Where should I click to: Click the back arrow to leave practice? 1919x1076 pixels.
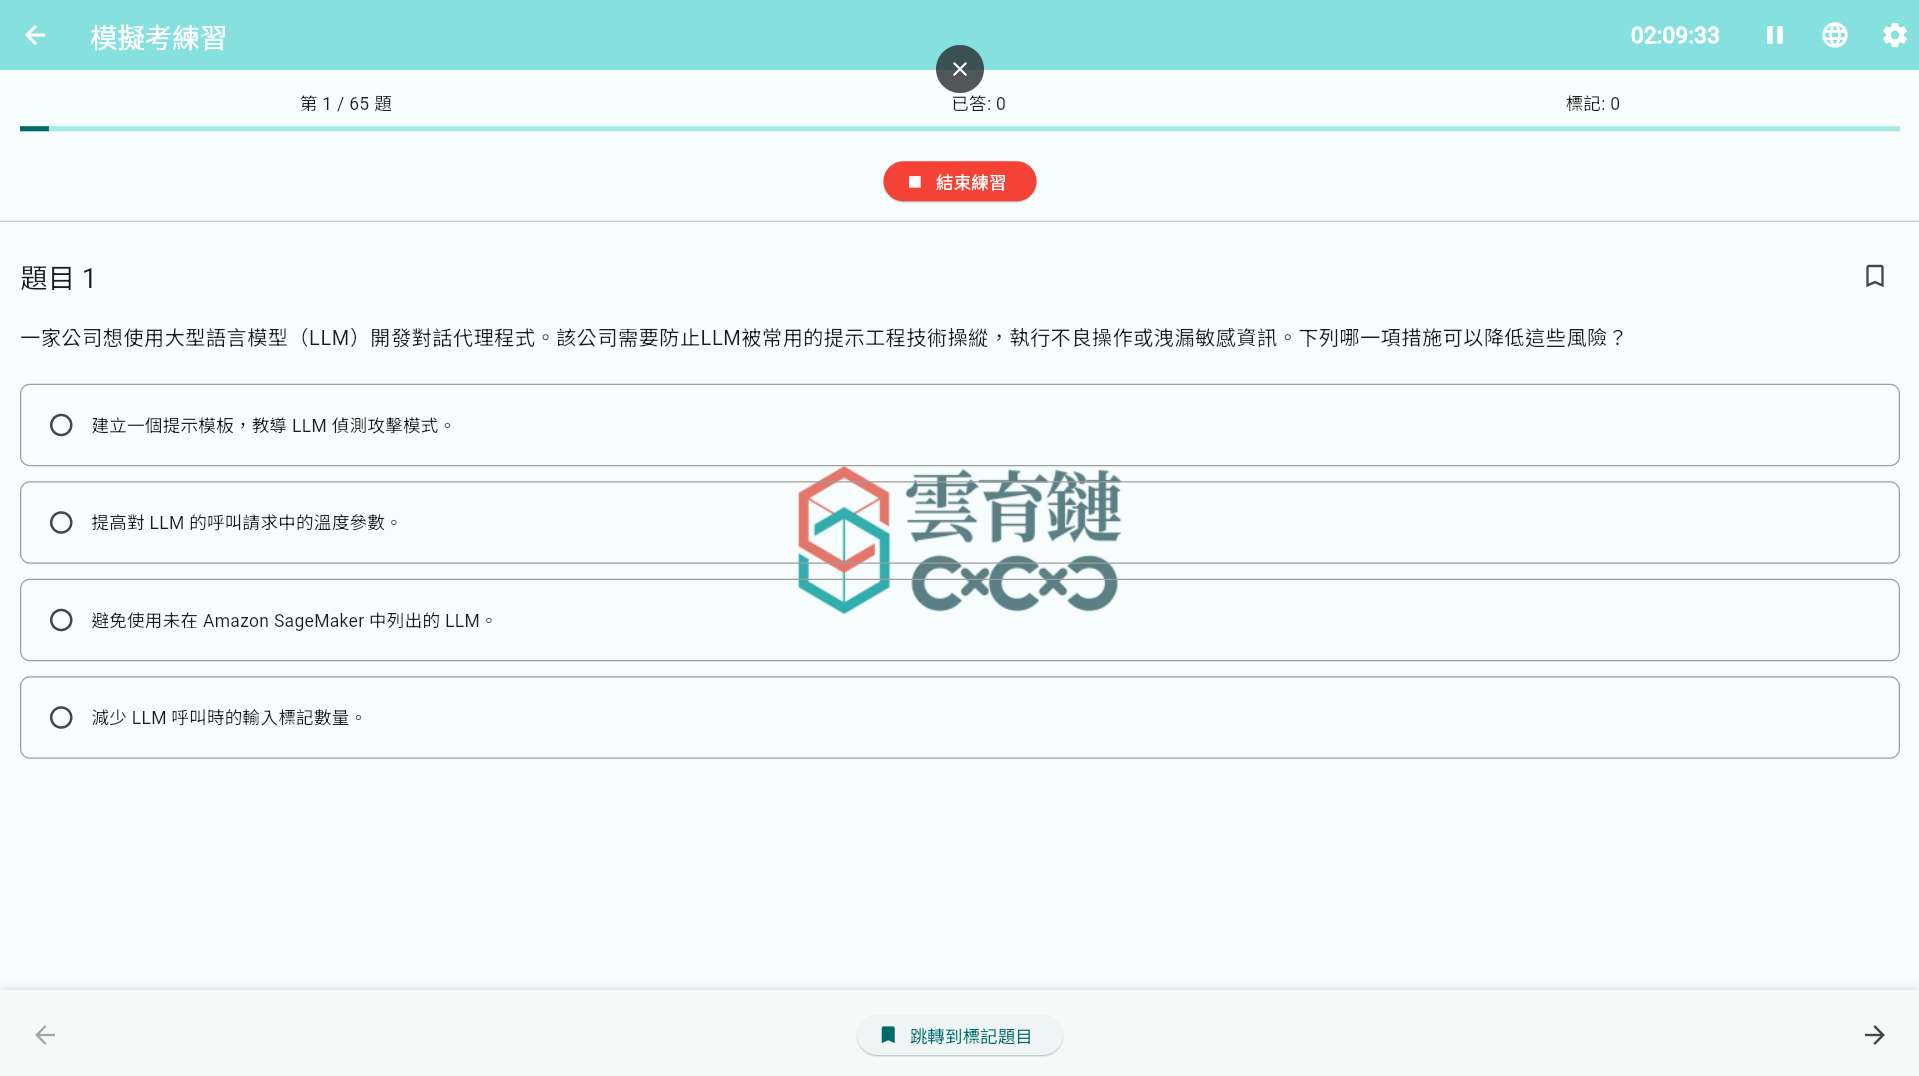pos(36,35)
